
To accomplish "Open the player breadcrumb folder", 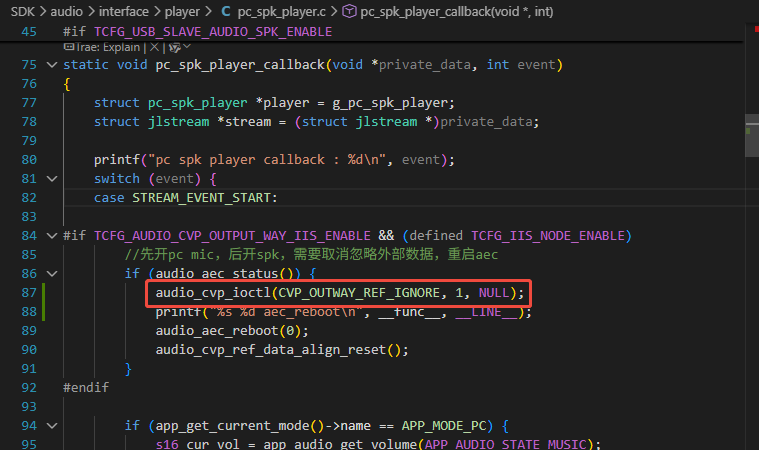I will (x=182, y=11).
